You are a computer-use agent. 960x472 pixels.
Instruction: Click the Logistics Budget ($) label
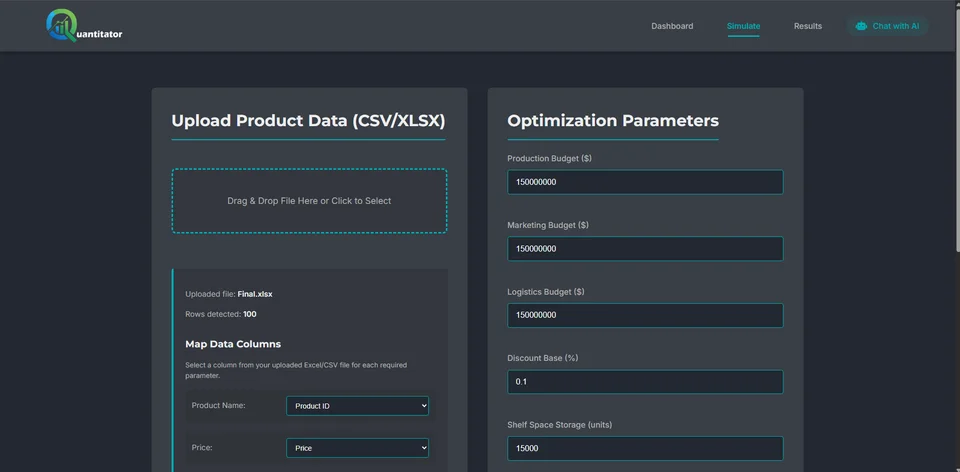(x=546, y=292)
